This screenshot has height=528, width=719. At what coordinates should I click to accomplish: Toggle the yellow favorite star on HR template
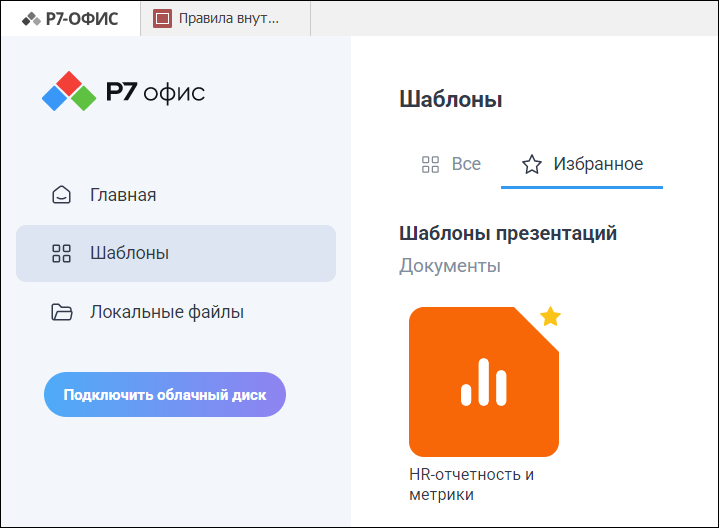tap(550, 317)
